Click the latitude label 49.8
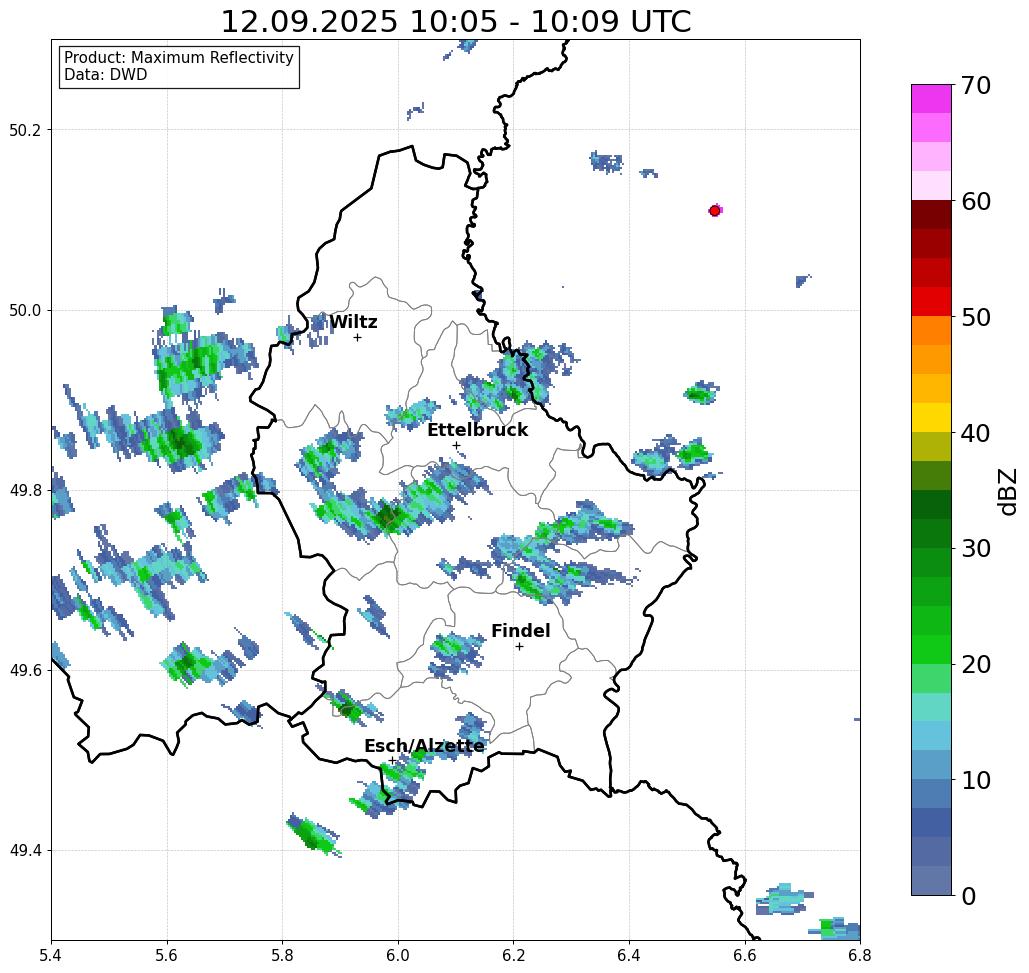1029x973 pixels. click(x=24, y=491)
